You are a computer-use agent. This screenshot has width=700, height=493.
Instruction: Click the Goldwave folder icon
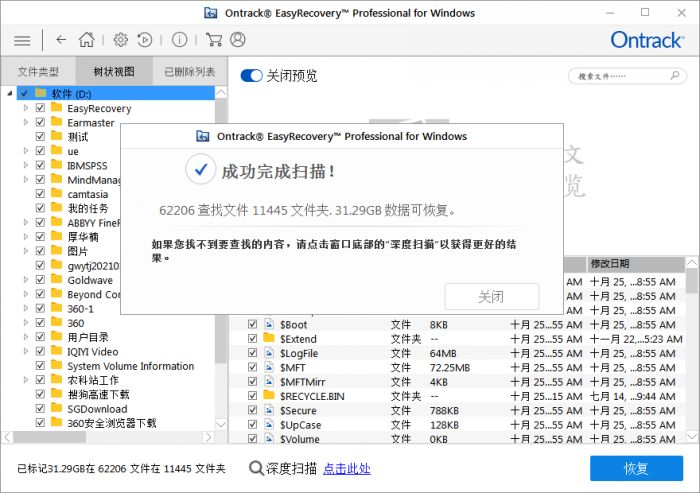click(56, 280)
